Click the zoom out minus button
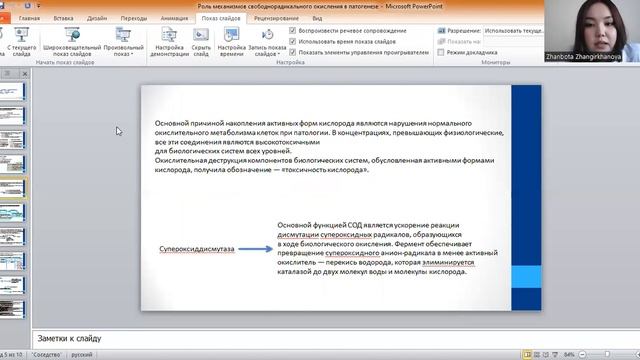 pyautogui.click(x=582, y=355)
